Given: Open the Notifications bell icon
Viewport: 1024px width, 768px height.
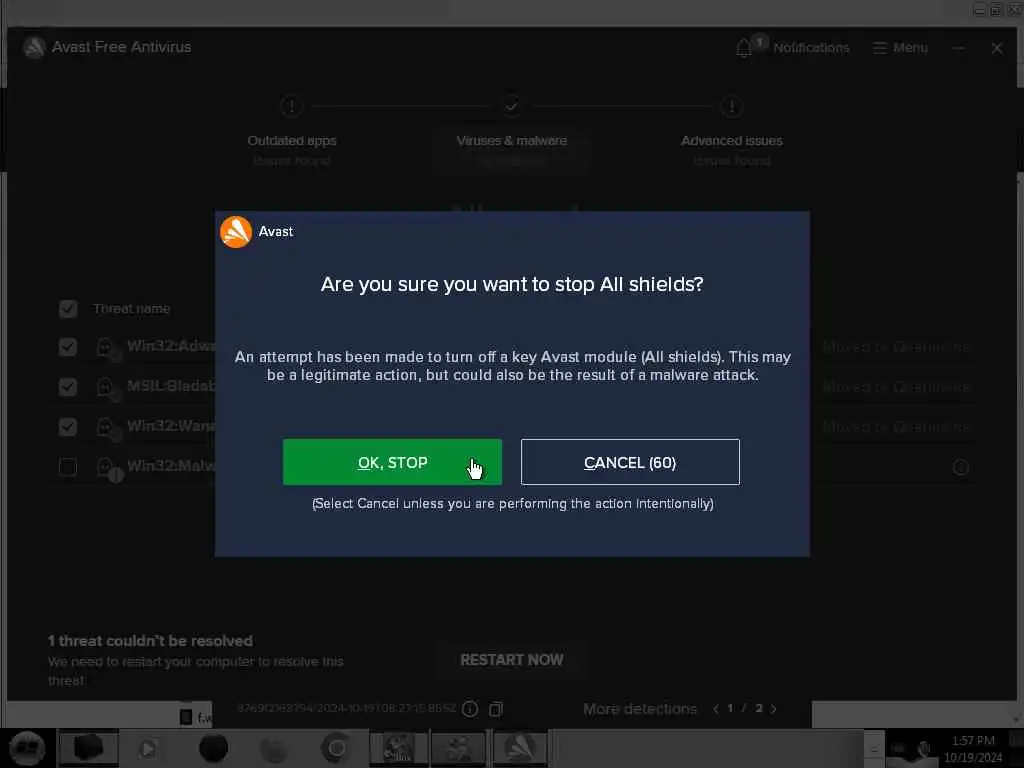Looking at the screenshot, I should point(743,48).
